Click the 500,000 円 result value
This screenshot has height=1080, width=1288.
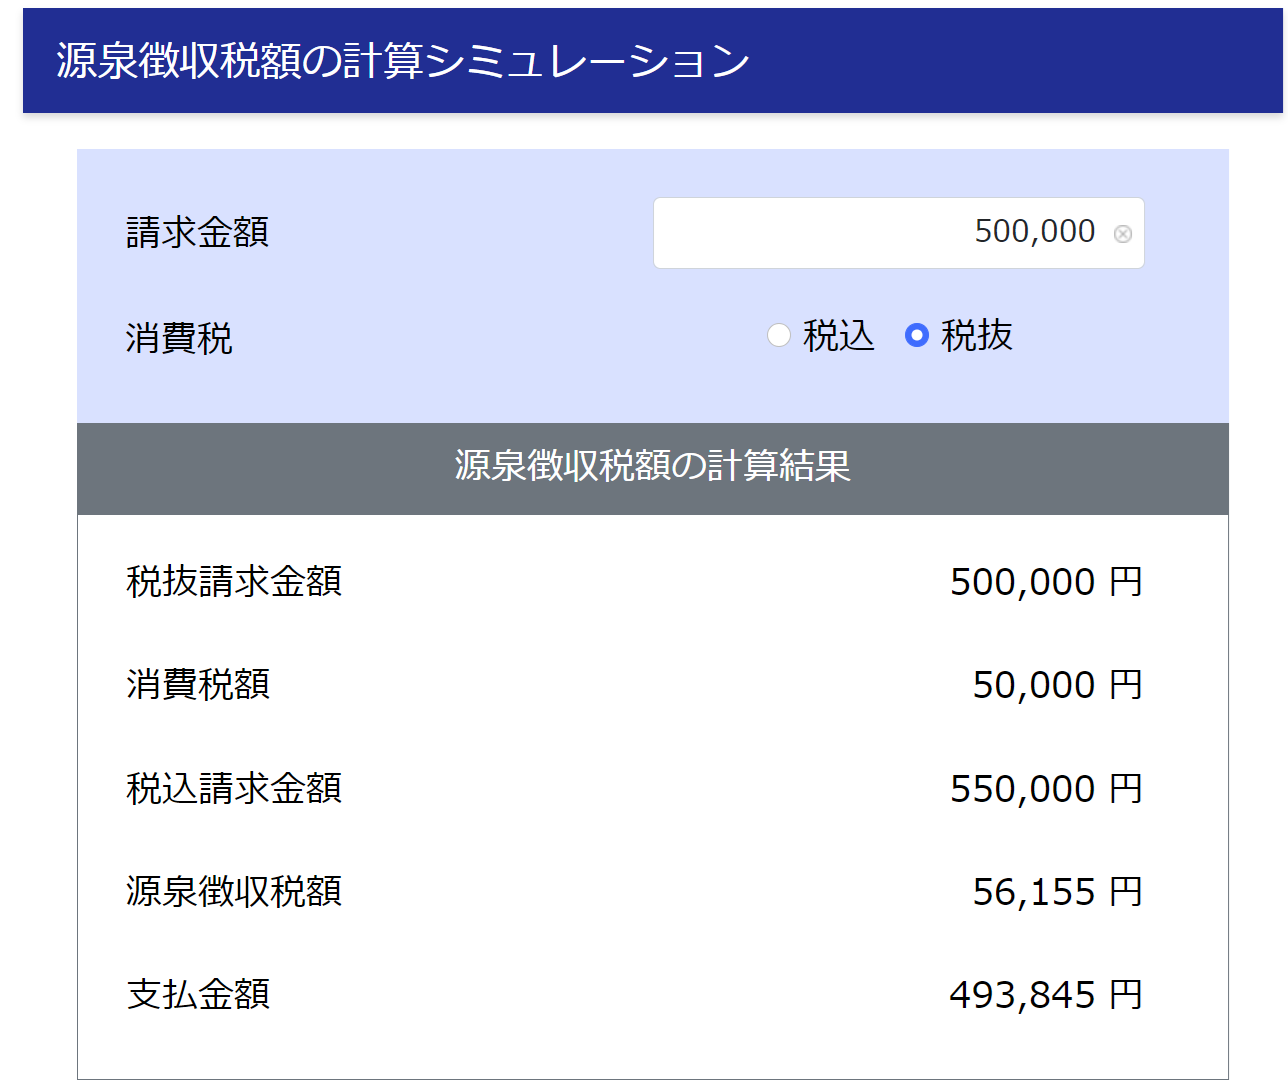click(1045, 582)
